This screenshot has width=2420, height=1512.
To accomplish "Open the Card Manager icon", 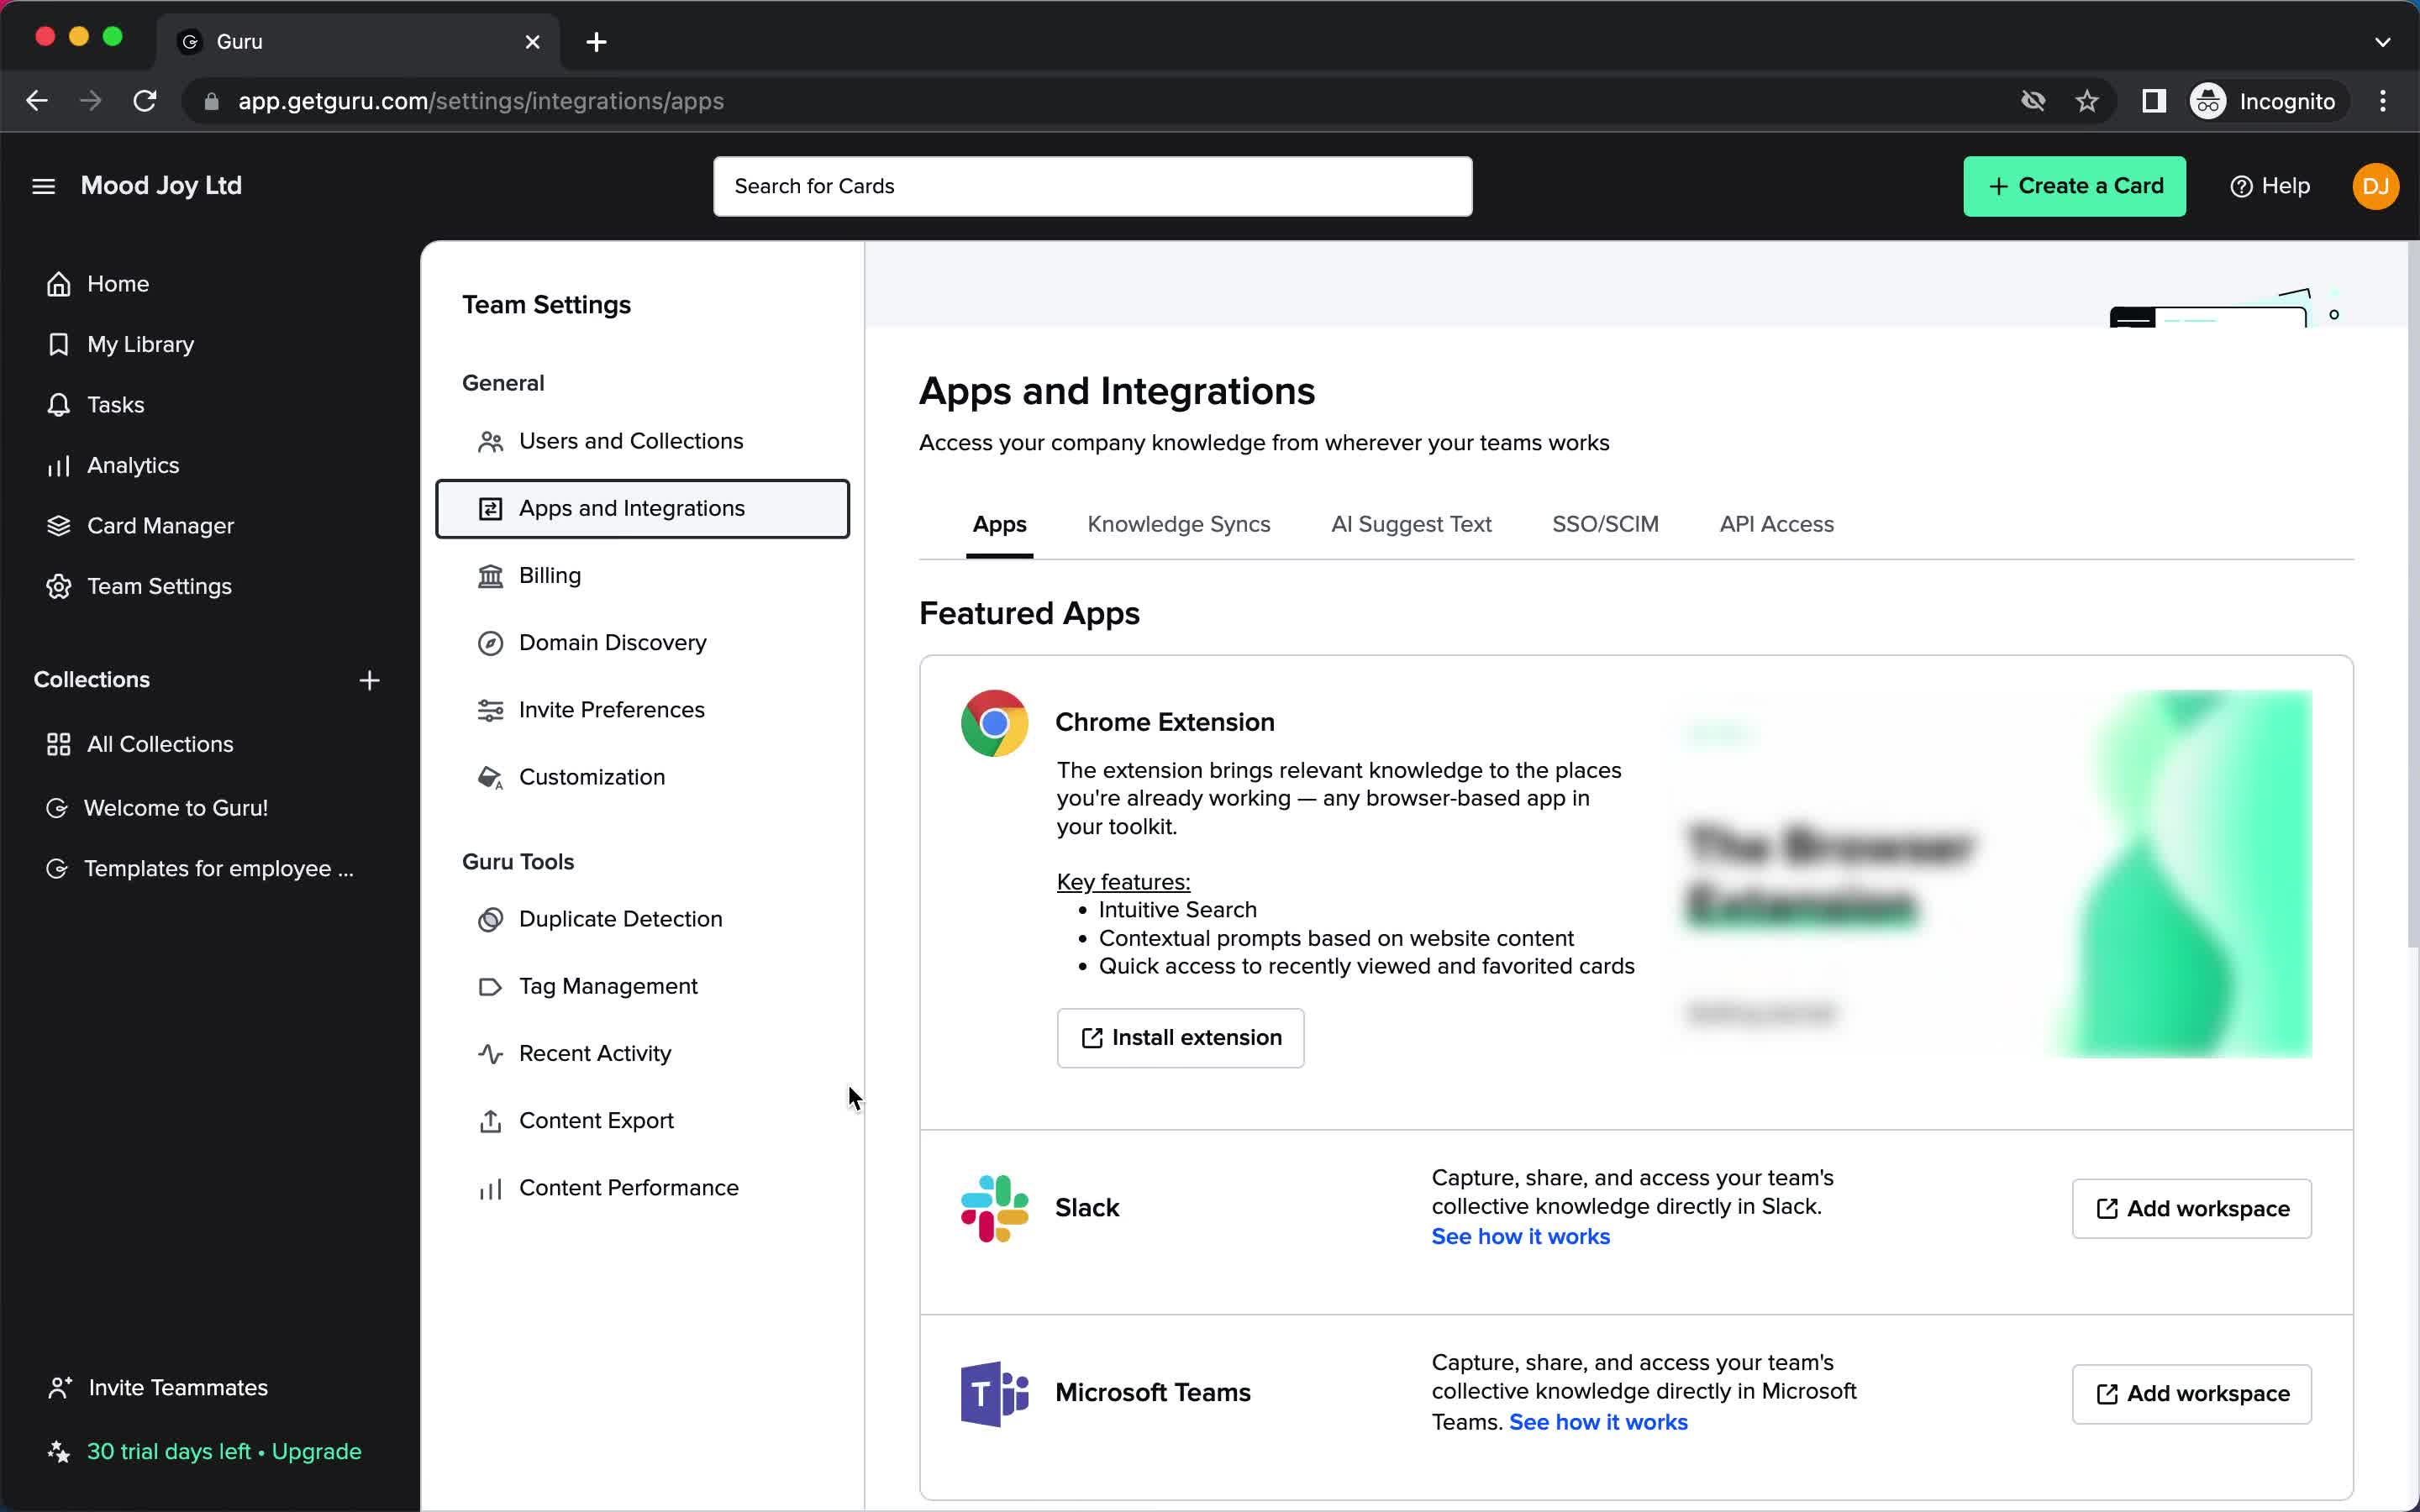I will pos(57,524).
